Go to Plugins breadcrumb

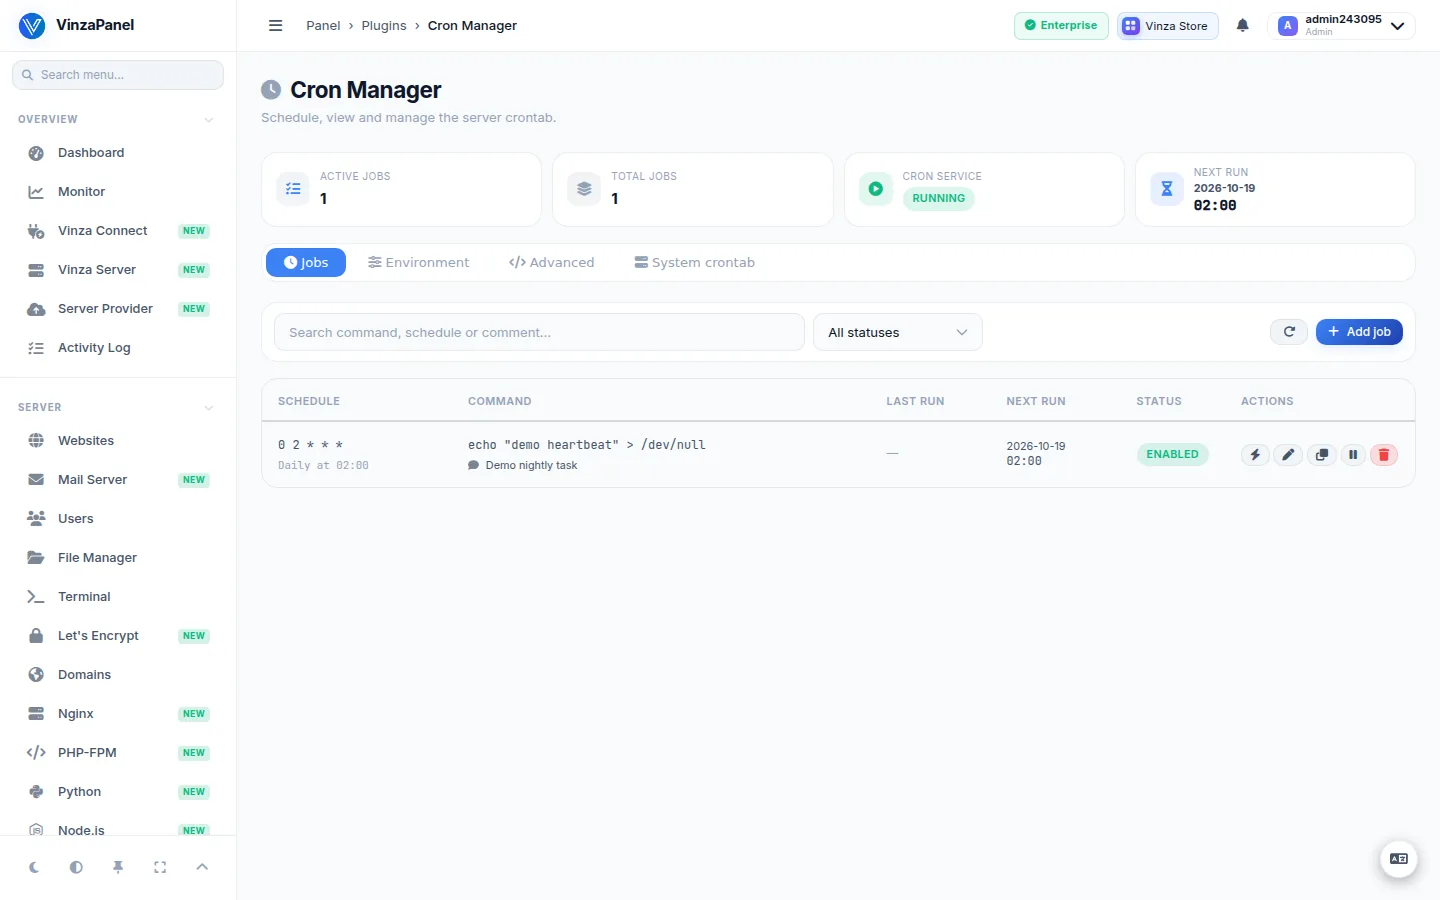point(384,26)
